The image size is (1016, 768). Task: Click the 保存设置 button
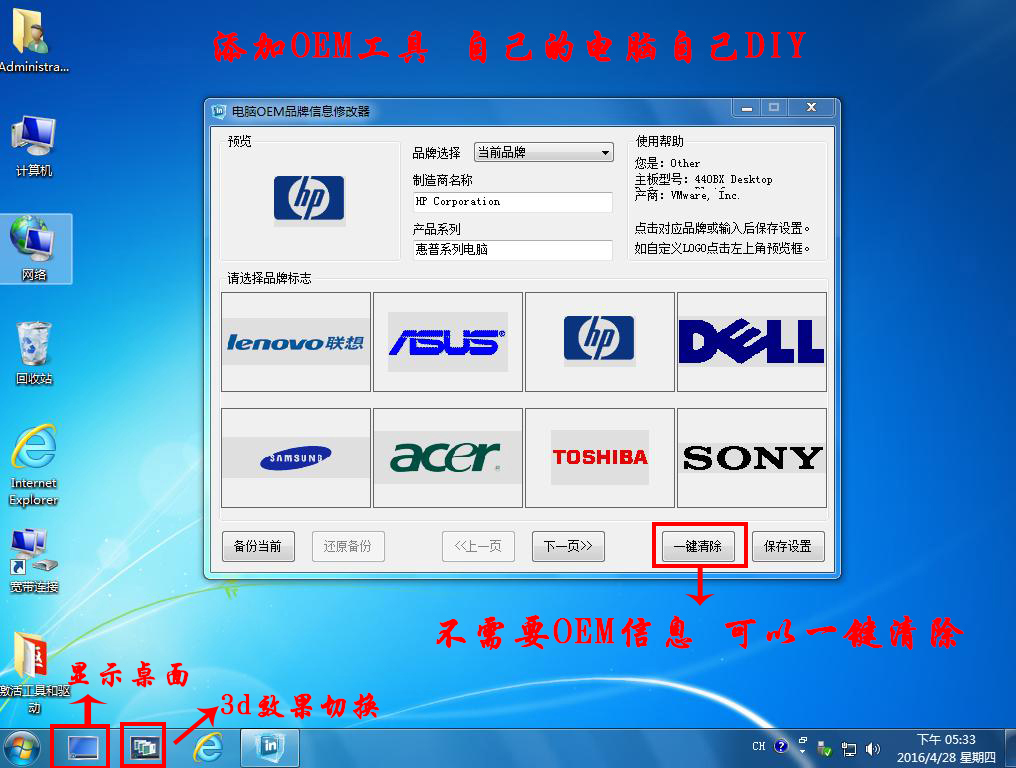(788, 546)
